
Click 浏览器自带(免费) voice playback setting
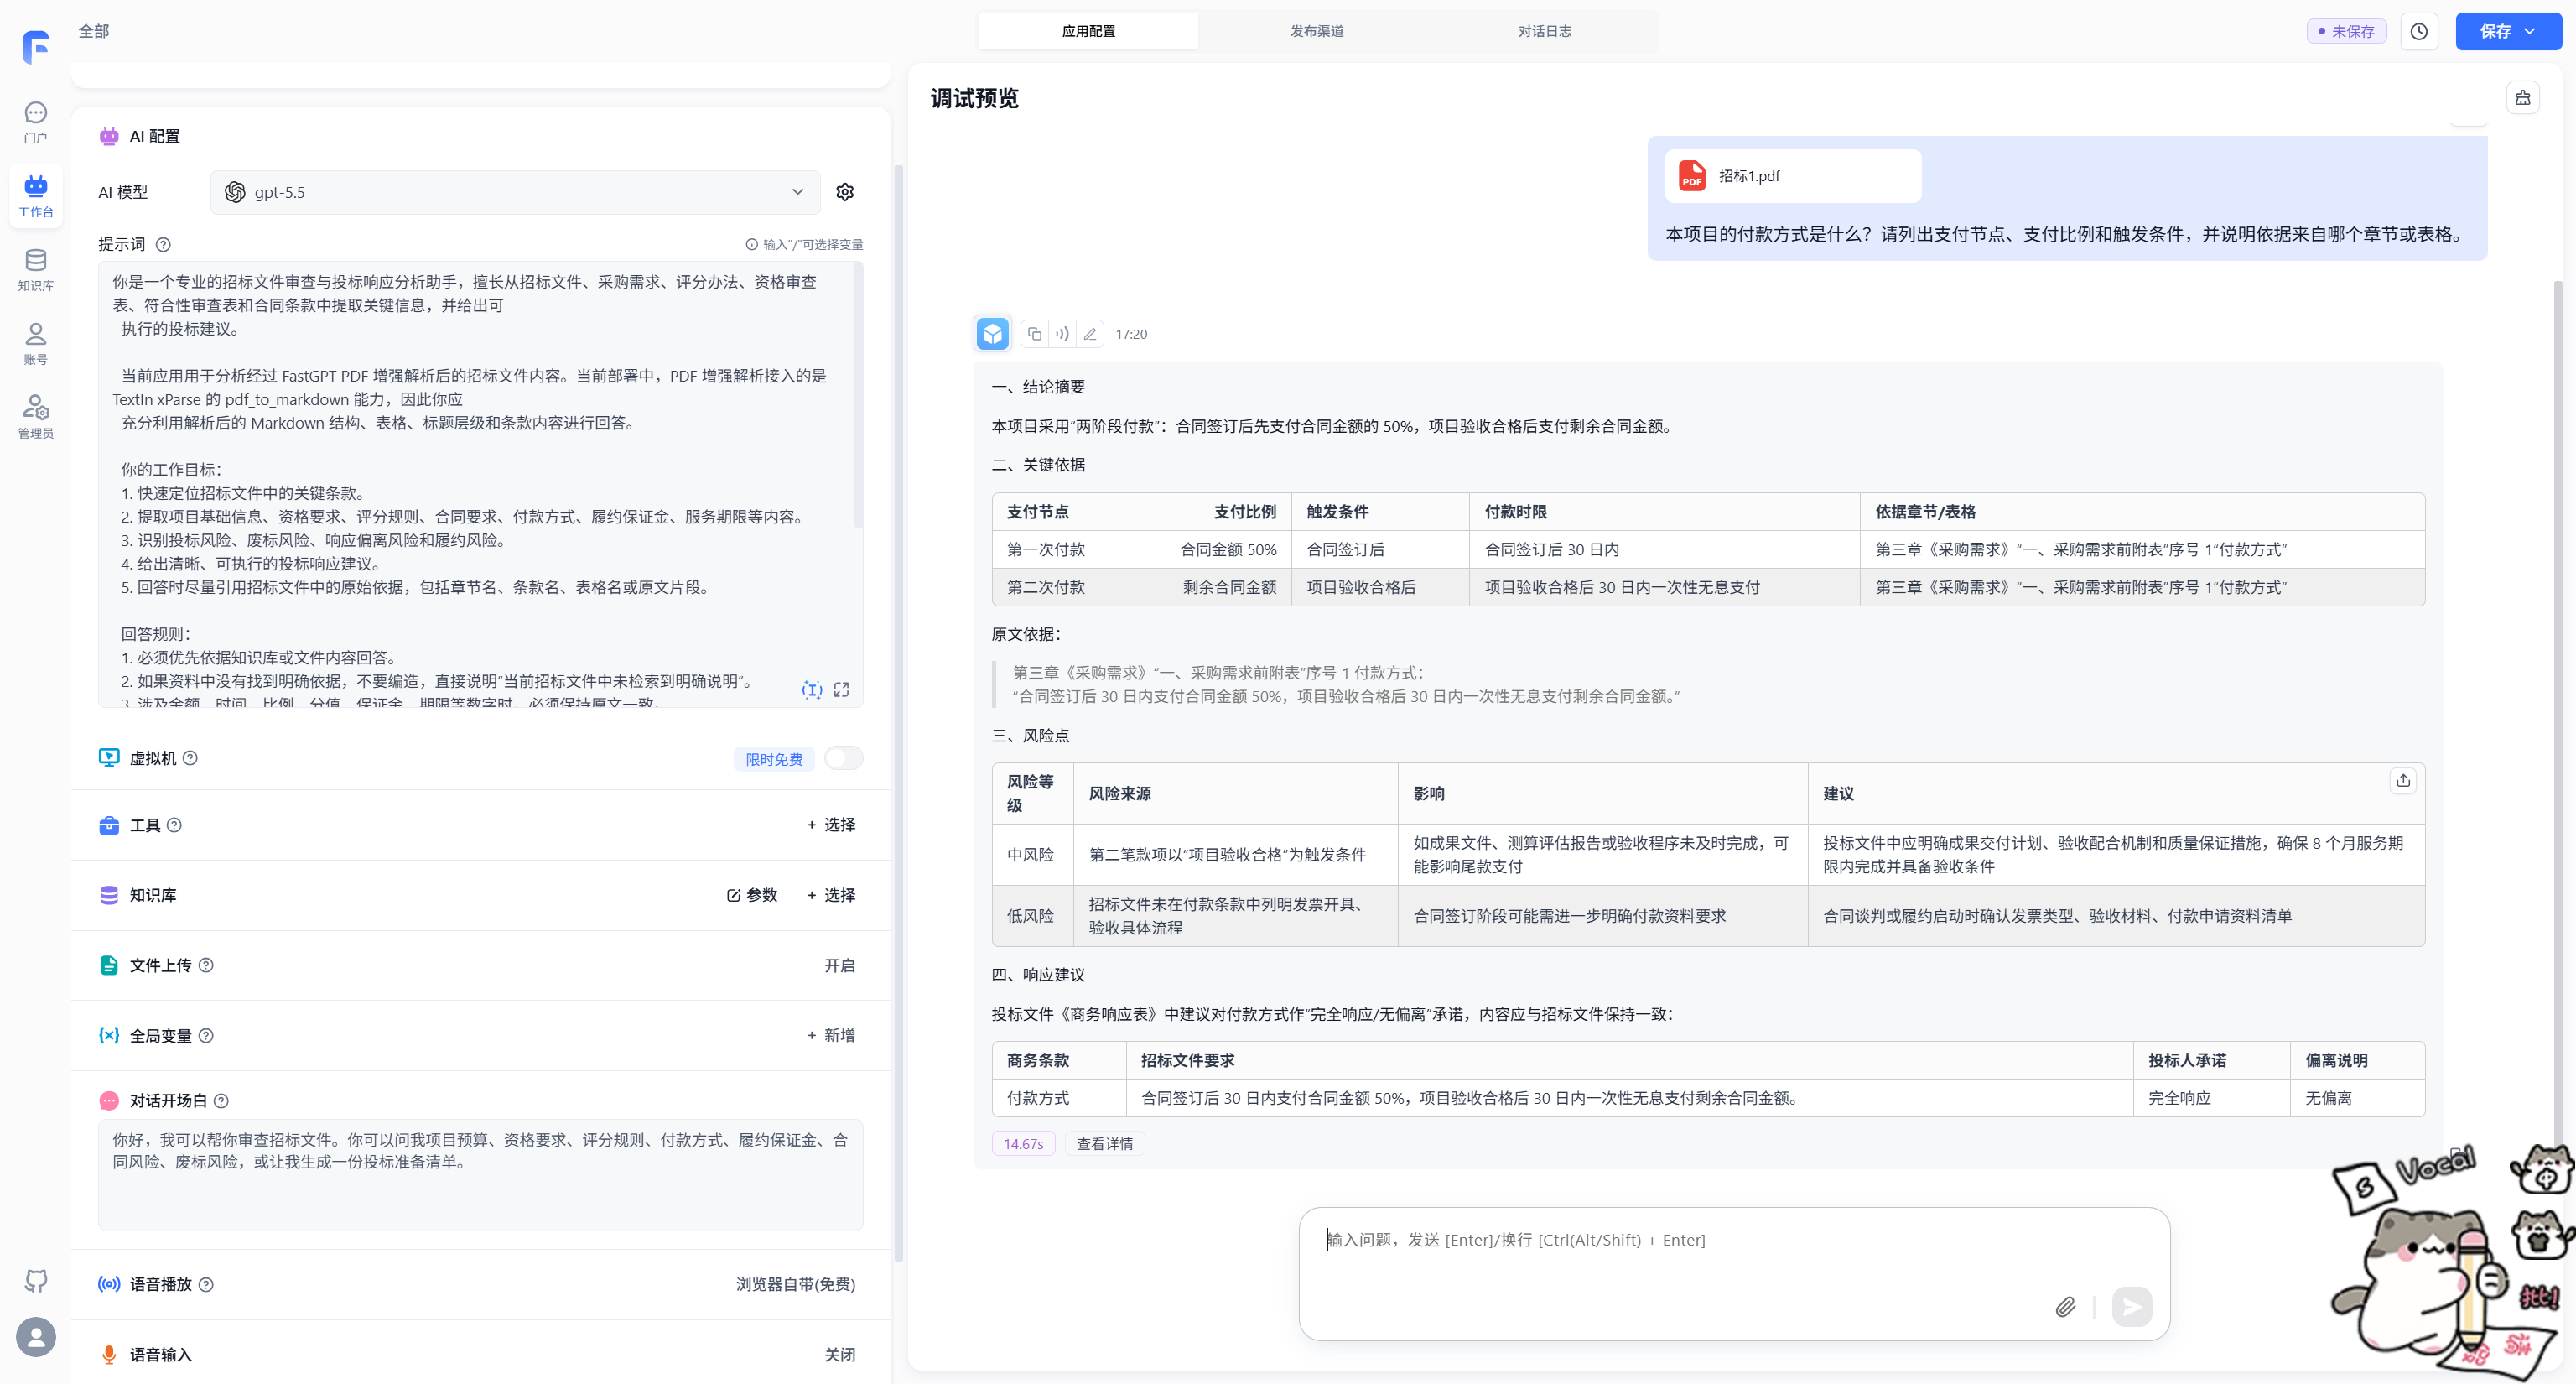click(795, 1284)
